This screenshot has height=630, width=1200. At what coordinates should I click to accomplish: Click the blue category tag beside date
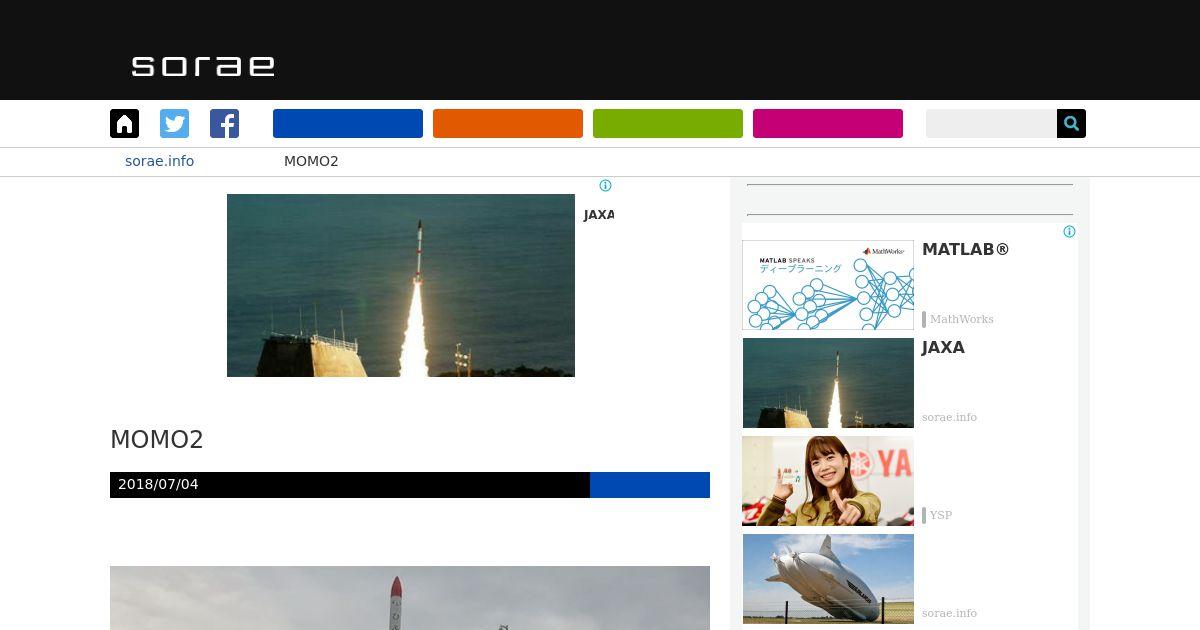(650, 485)
